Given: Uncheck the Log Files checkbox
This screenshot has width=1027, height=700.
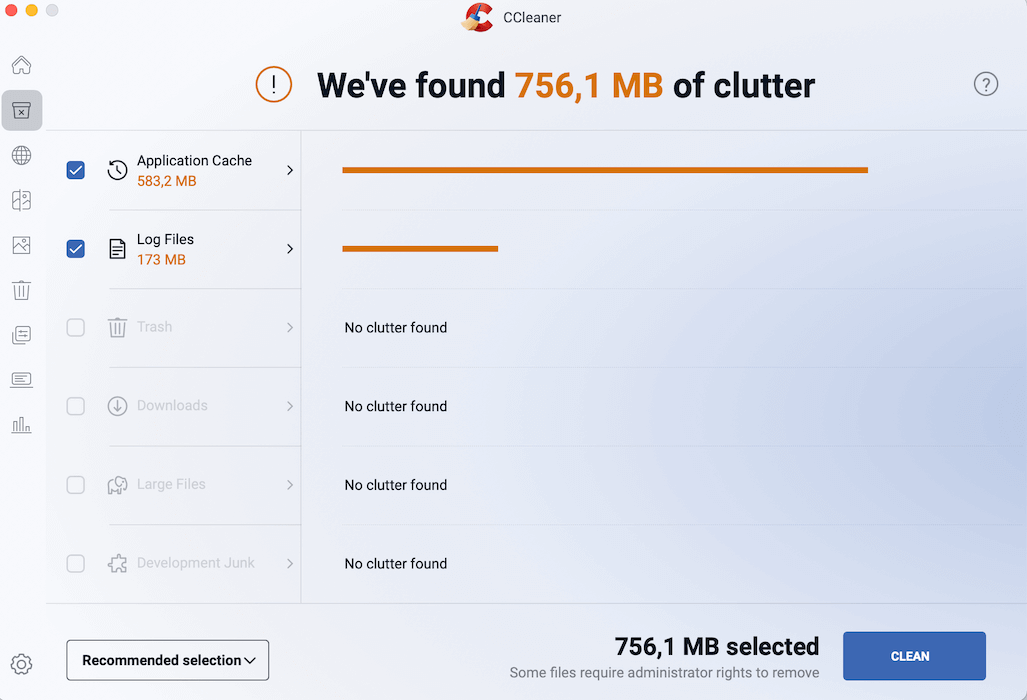Looking at the screenshot, I should coord(75,248).
